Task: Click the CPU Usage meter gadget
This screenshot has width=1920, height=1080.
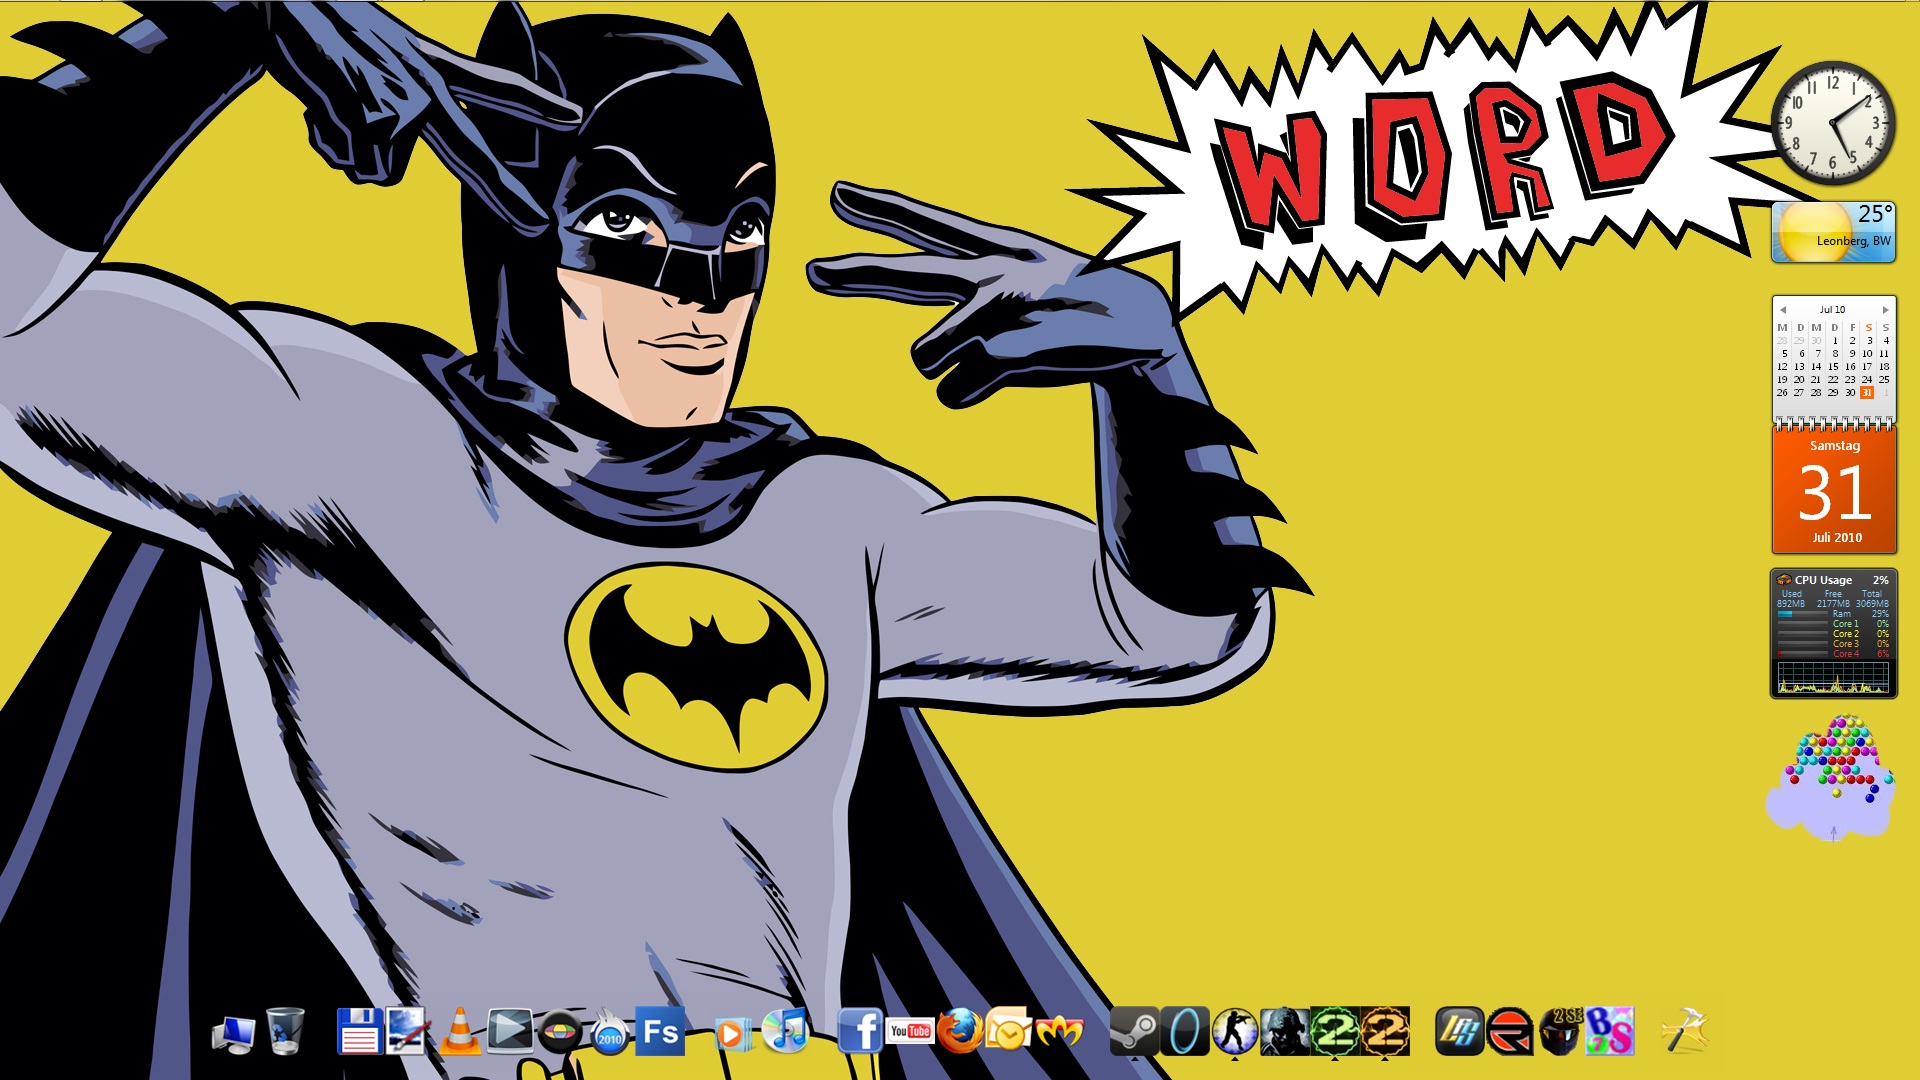Action: coord(1833,633)
